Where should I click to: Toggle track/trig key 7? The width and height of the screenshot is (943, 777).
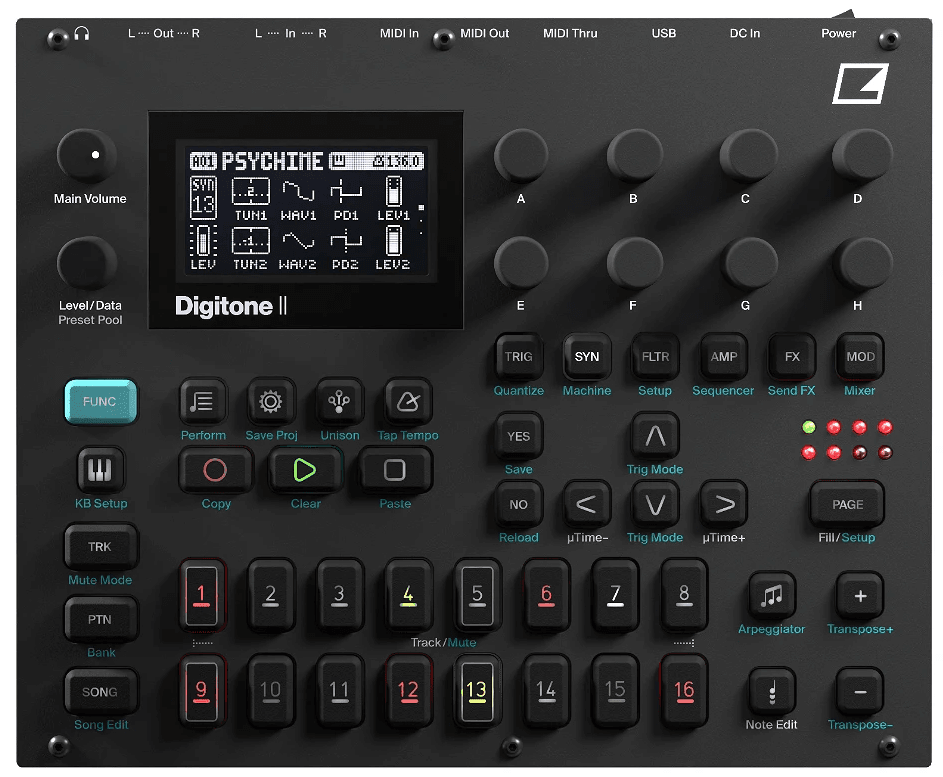[615, 595]
